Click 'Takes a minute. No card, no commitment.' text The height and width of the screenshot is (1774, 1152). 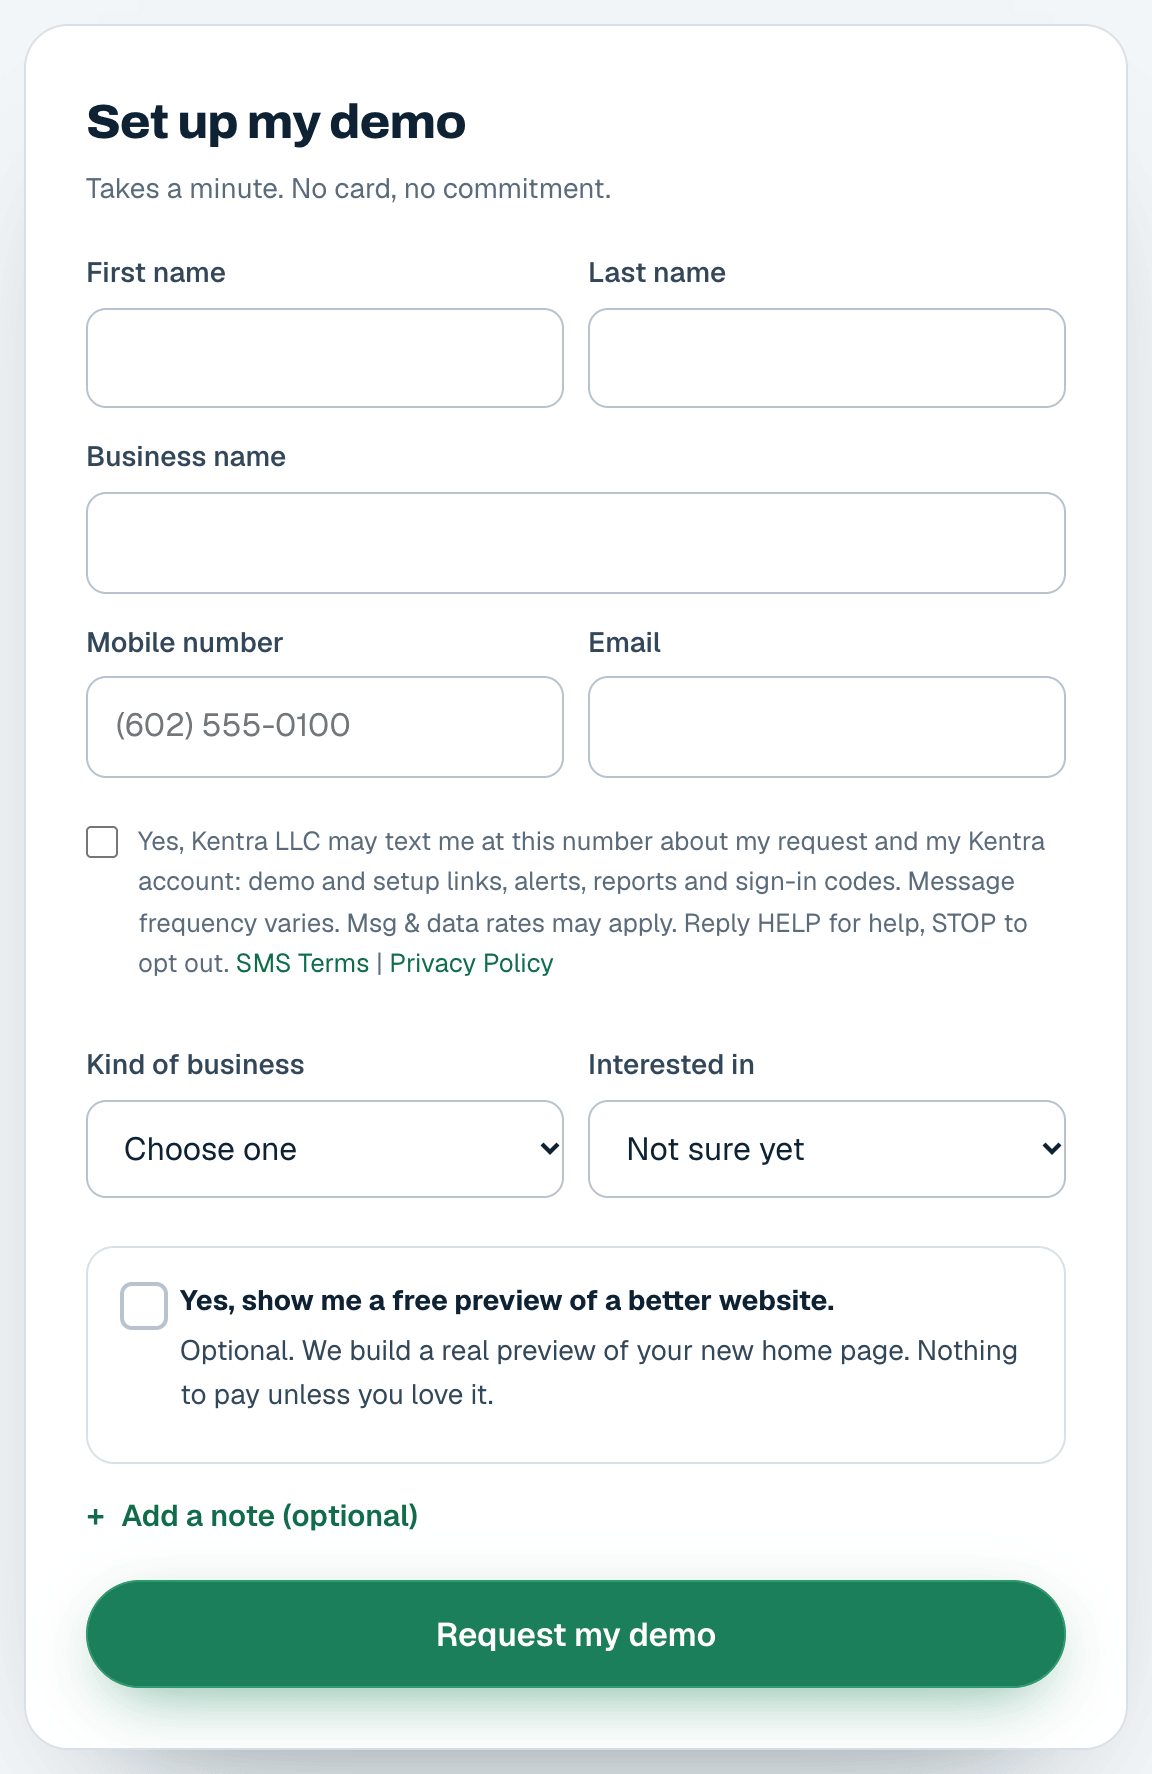348,189
